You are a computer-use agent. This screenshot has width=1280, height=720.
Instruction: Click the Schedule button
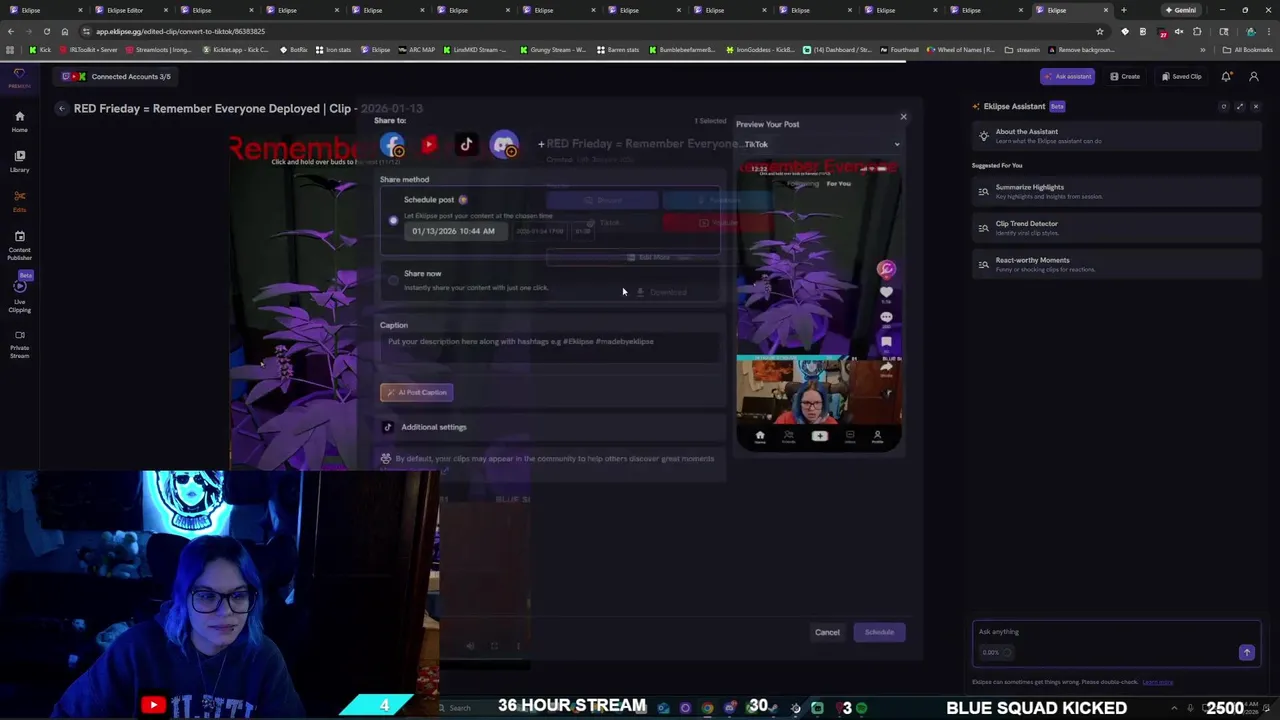(879, 632)
